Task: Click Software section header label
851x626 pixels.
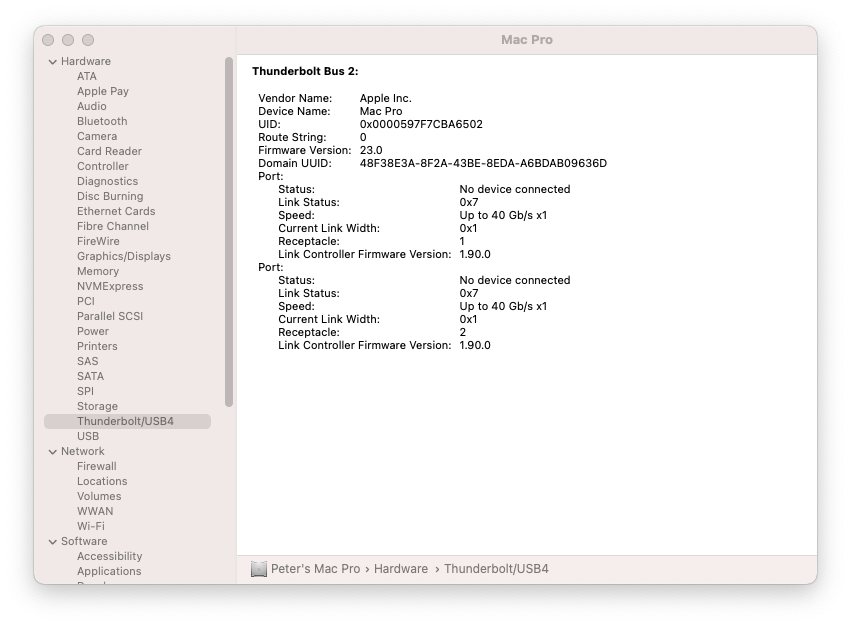Action: point(84,541)
